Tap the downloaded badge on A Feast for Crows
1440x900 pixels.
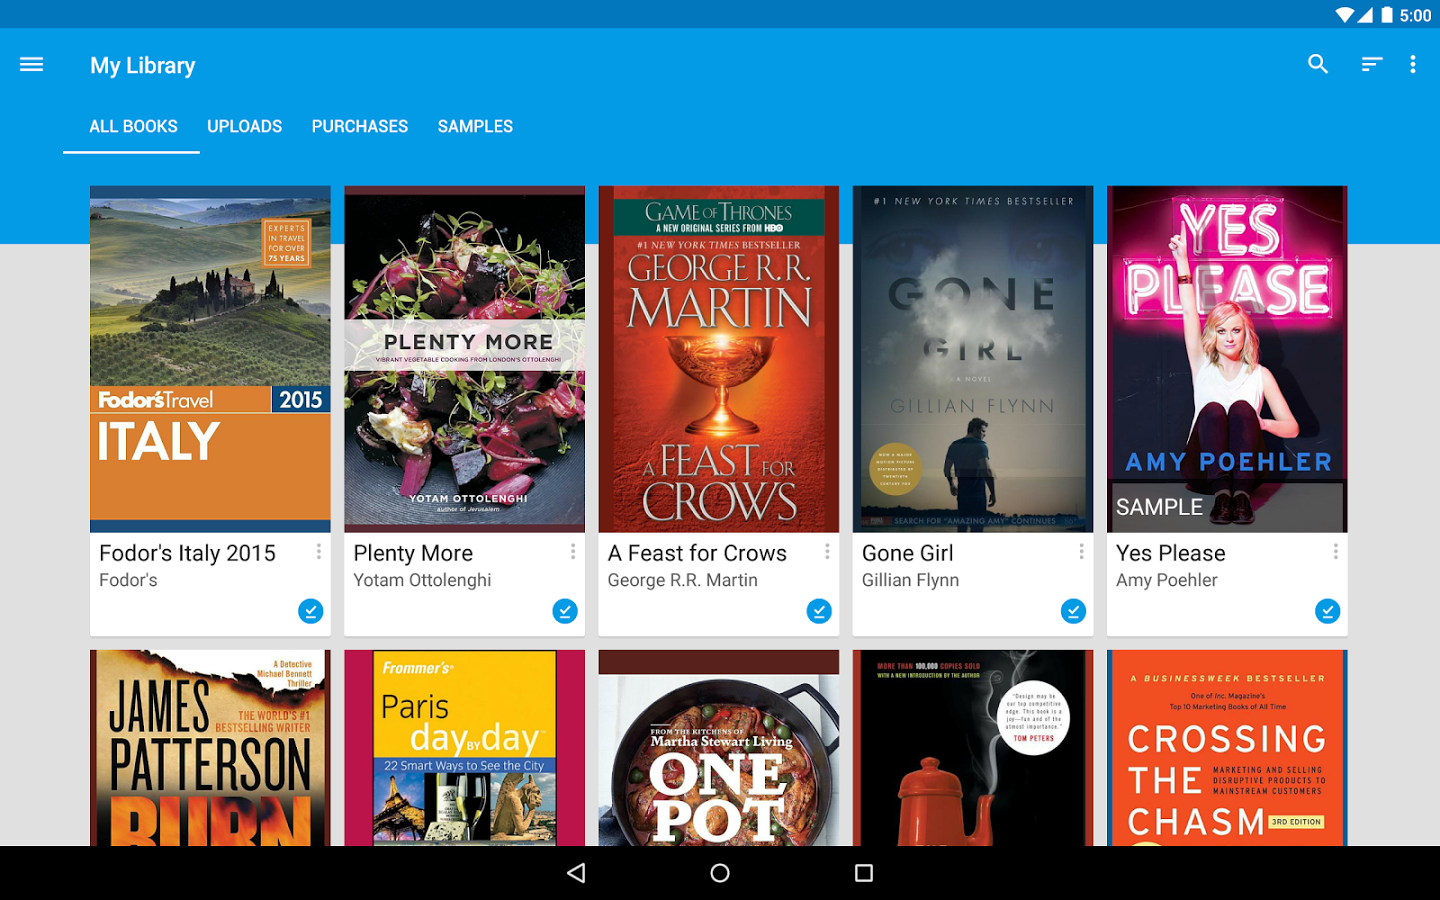click(819, 611)
